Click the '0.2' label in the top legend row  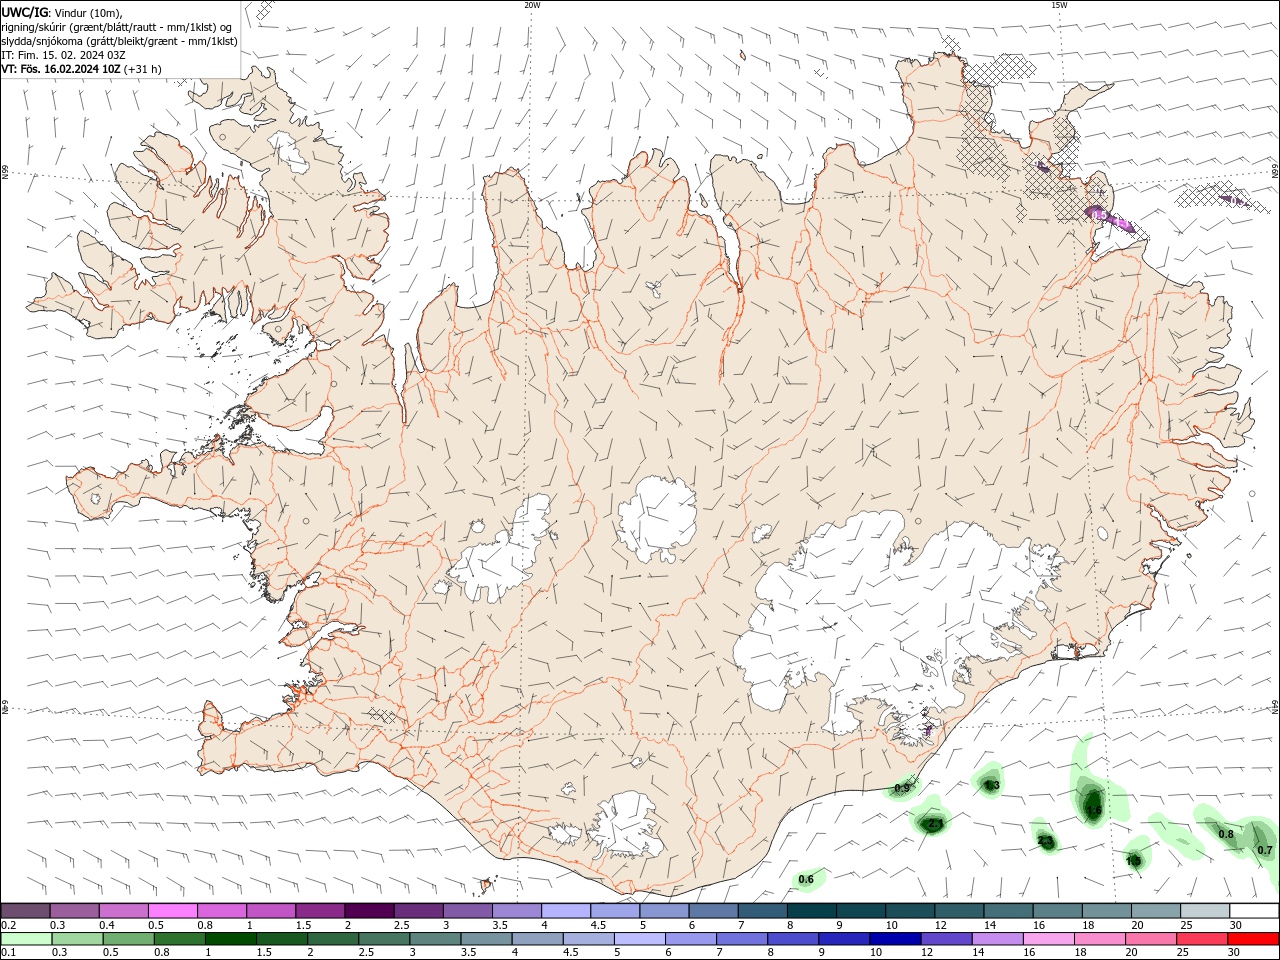click(9, 925)
